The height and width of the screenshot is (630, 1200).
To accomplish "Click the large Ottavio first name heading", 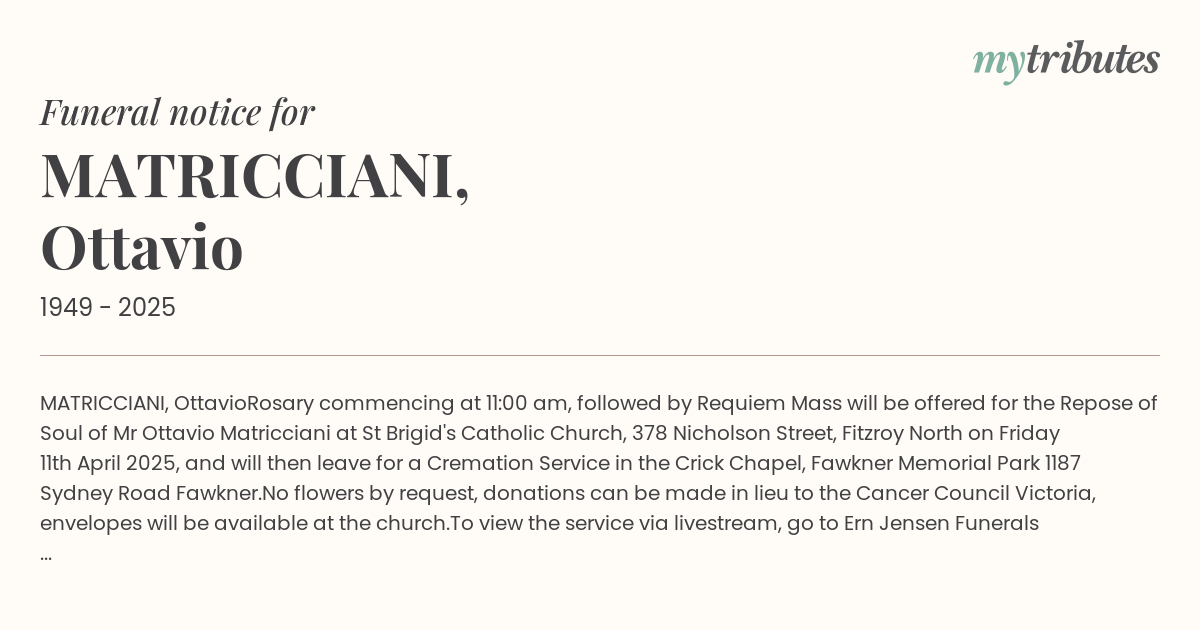I will pos(142,247).
